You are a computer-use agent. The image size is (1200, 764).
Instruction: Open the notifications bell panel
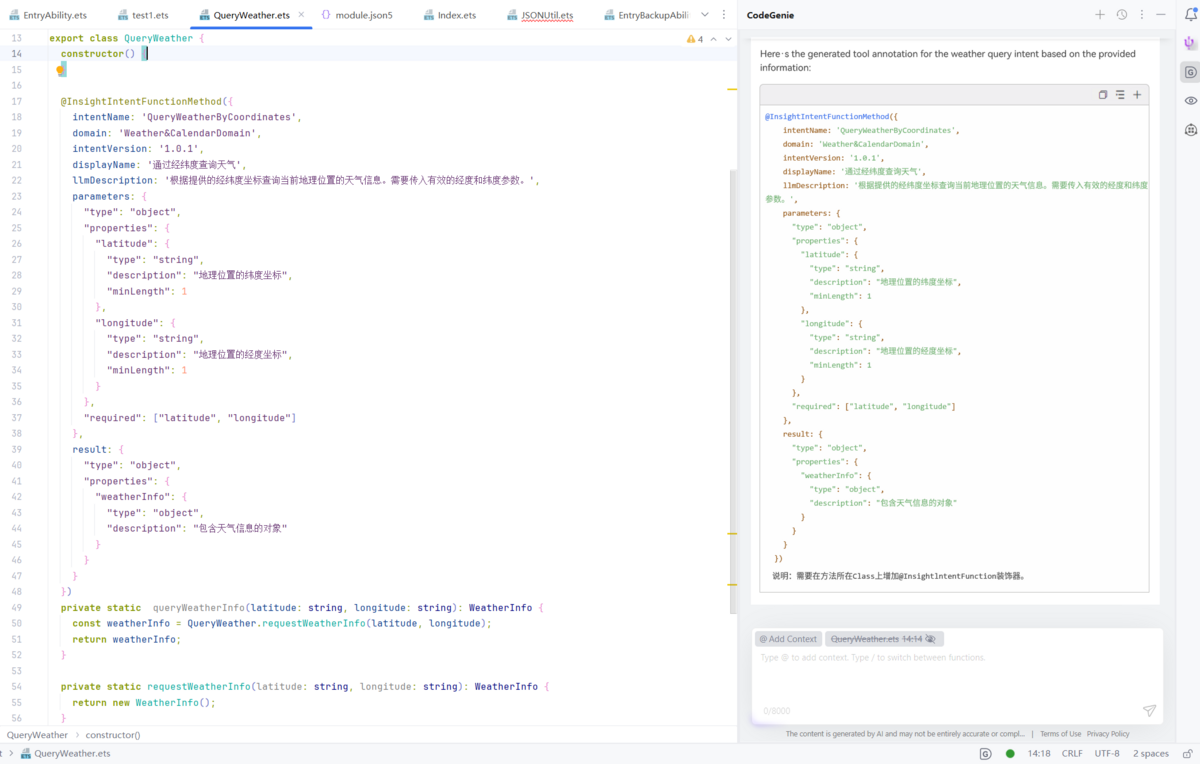point(1190,15)
